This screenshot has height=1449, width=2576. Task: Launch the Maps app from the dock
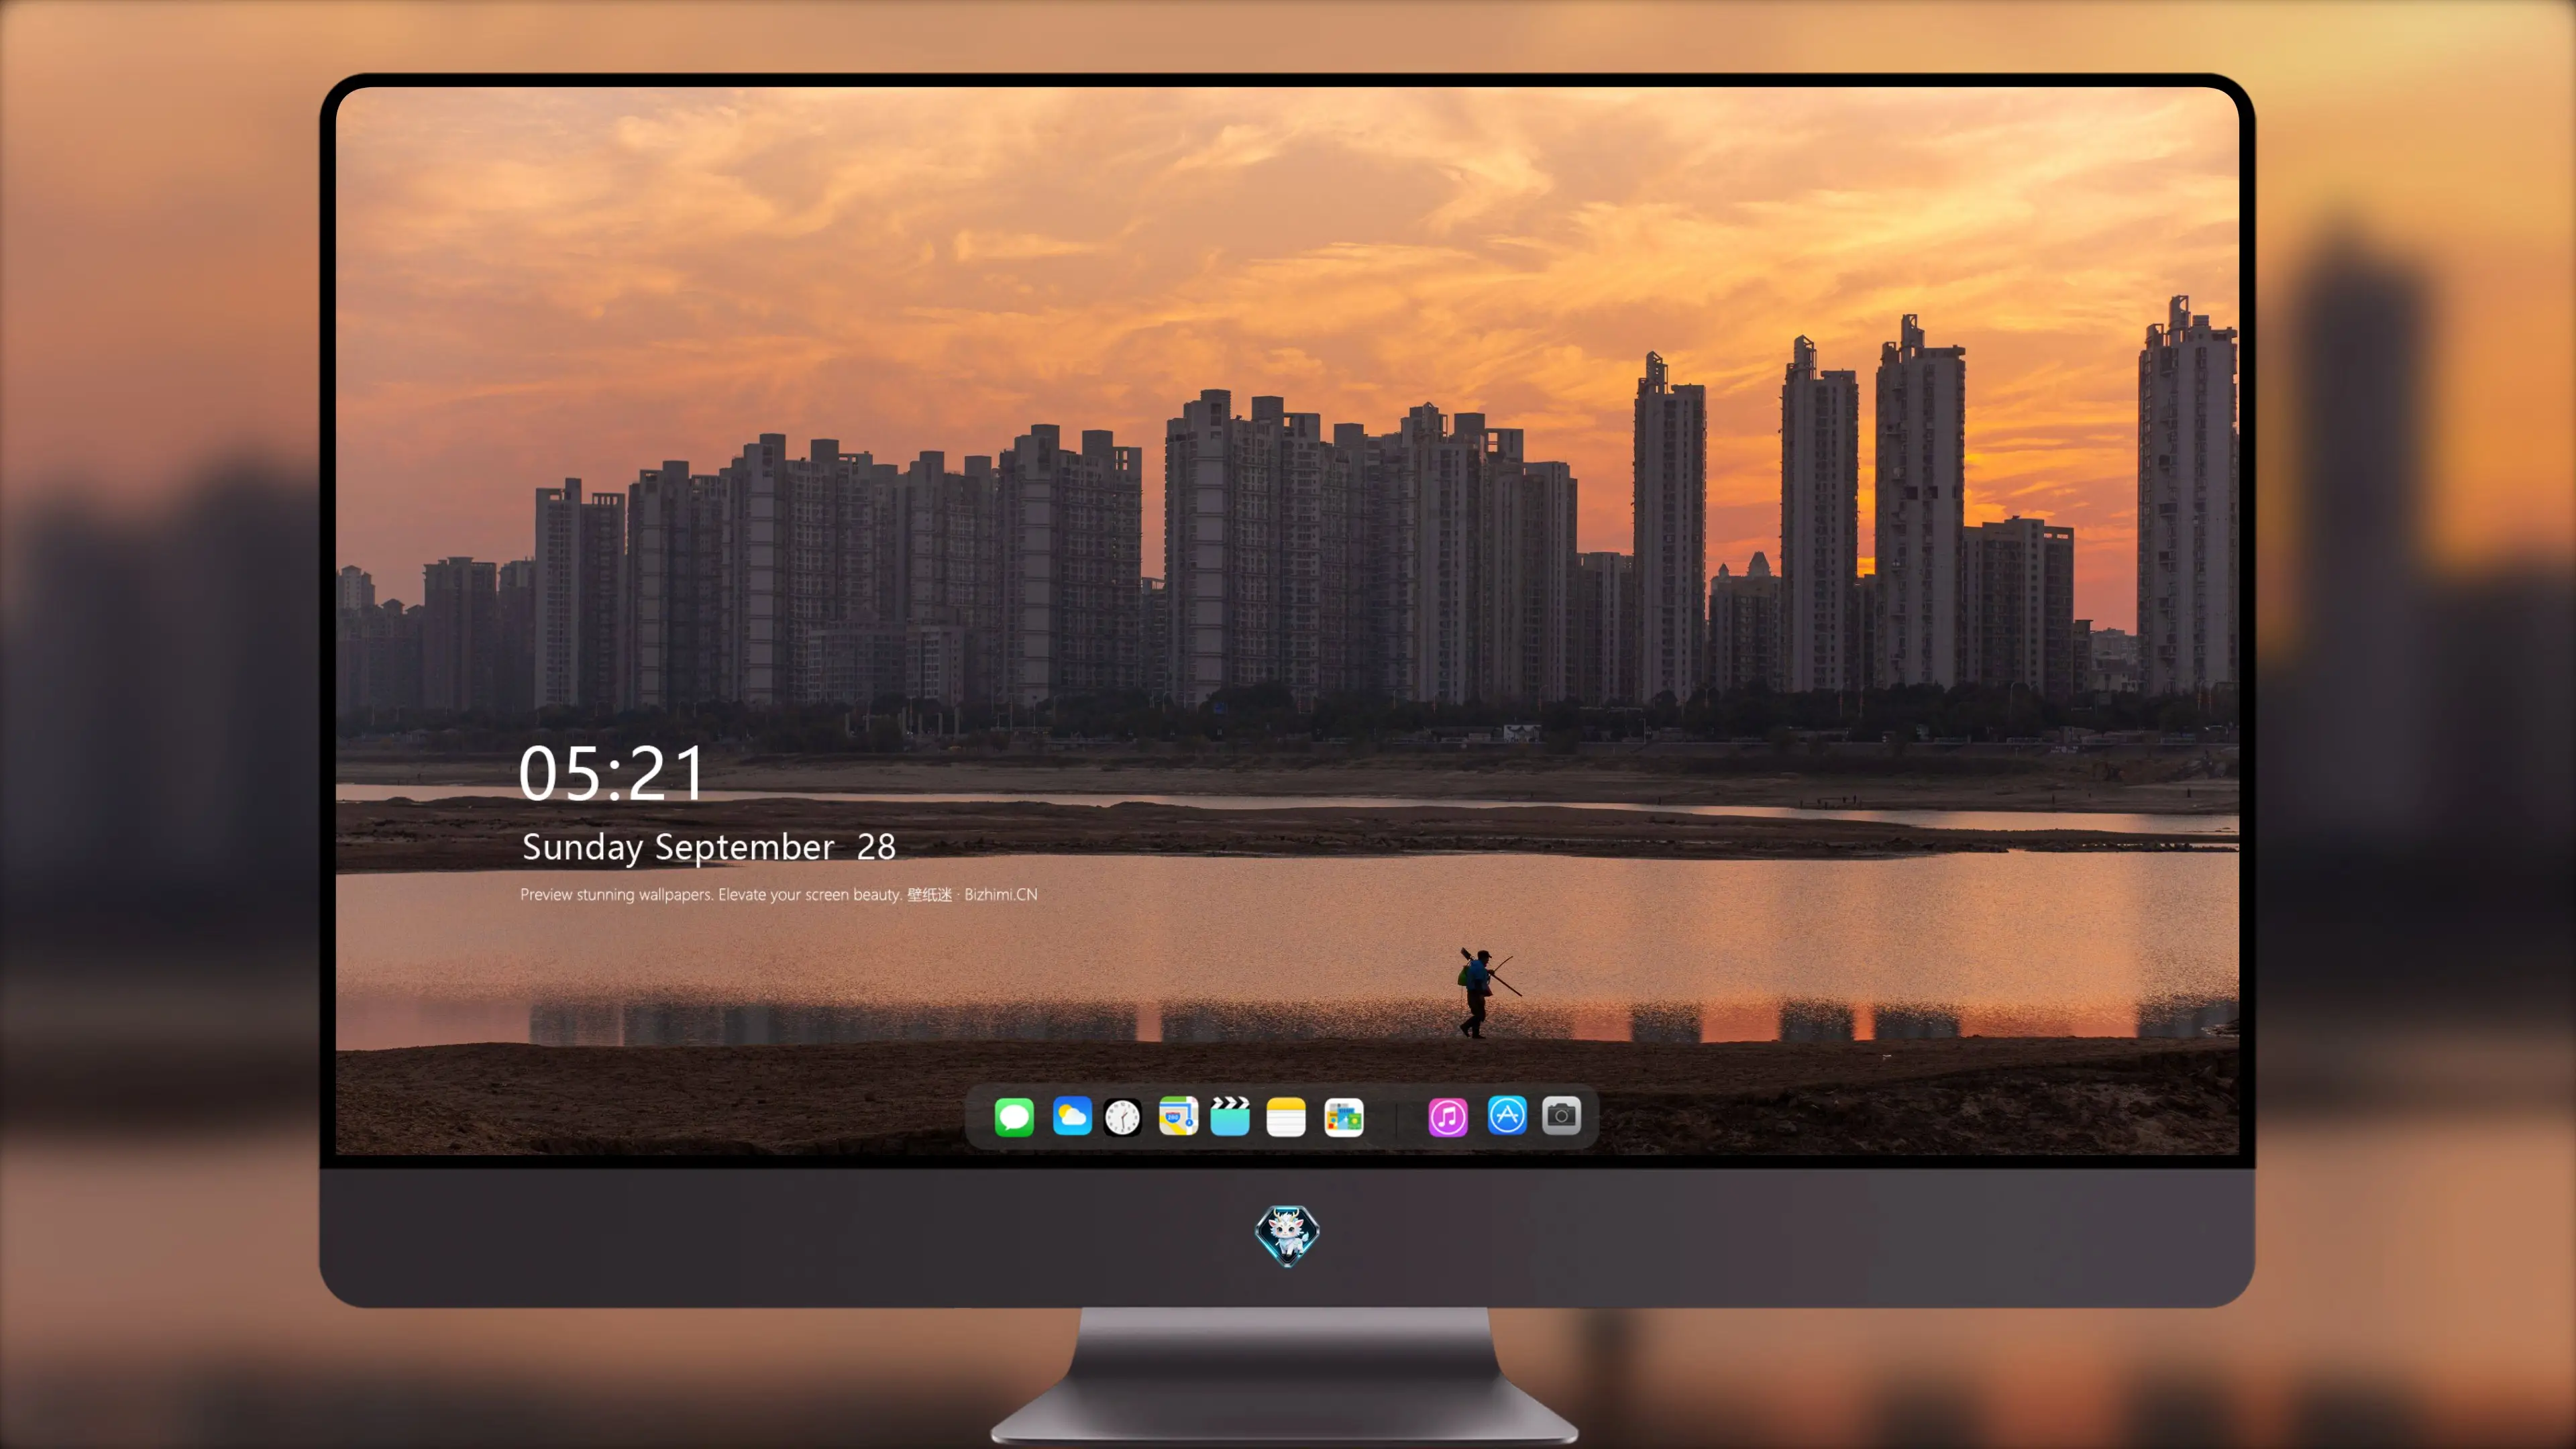[x=1178, y=1116]
